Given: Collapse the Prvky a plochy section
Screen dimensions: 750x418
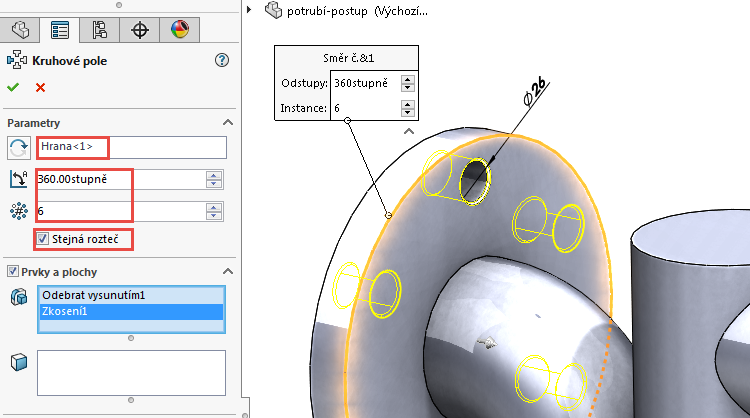Looking at the screenshot, I should tap(228, 272).
